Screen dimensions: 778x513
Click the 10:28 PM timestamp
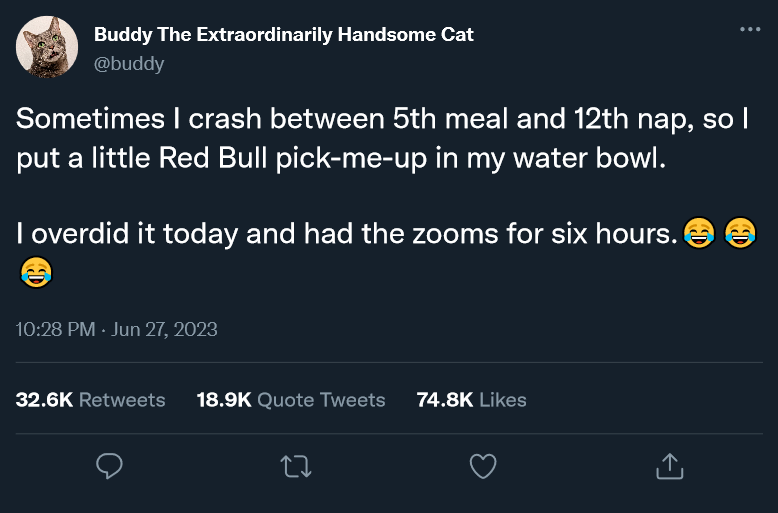coord(56,329)
